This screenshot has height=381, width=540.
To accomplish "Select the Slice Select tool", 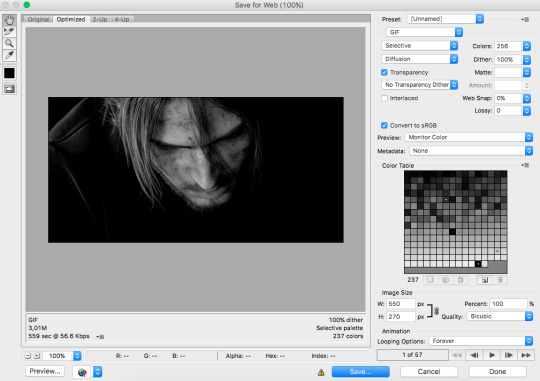I will click(x=9, y=32).
